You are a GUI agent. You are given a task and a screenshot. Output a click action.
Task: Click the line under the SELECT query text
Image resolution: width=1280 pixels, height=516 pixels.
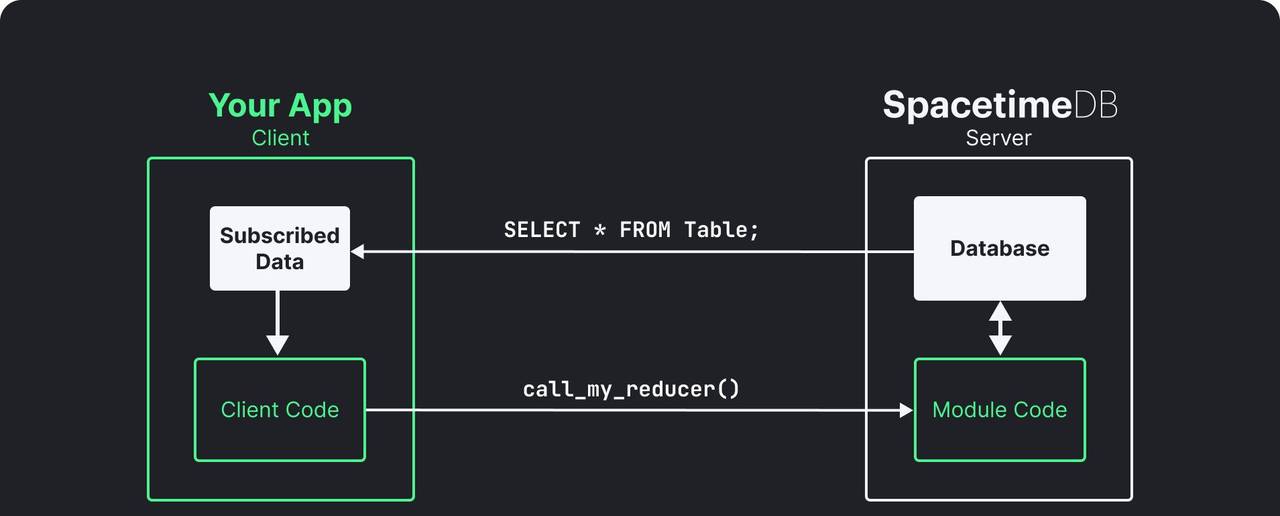point(632,252)
